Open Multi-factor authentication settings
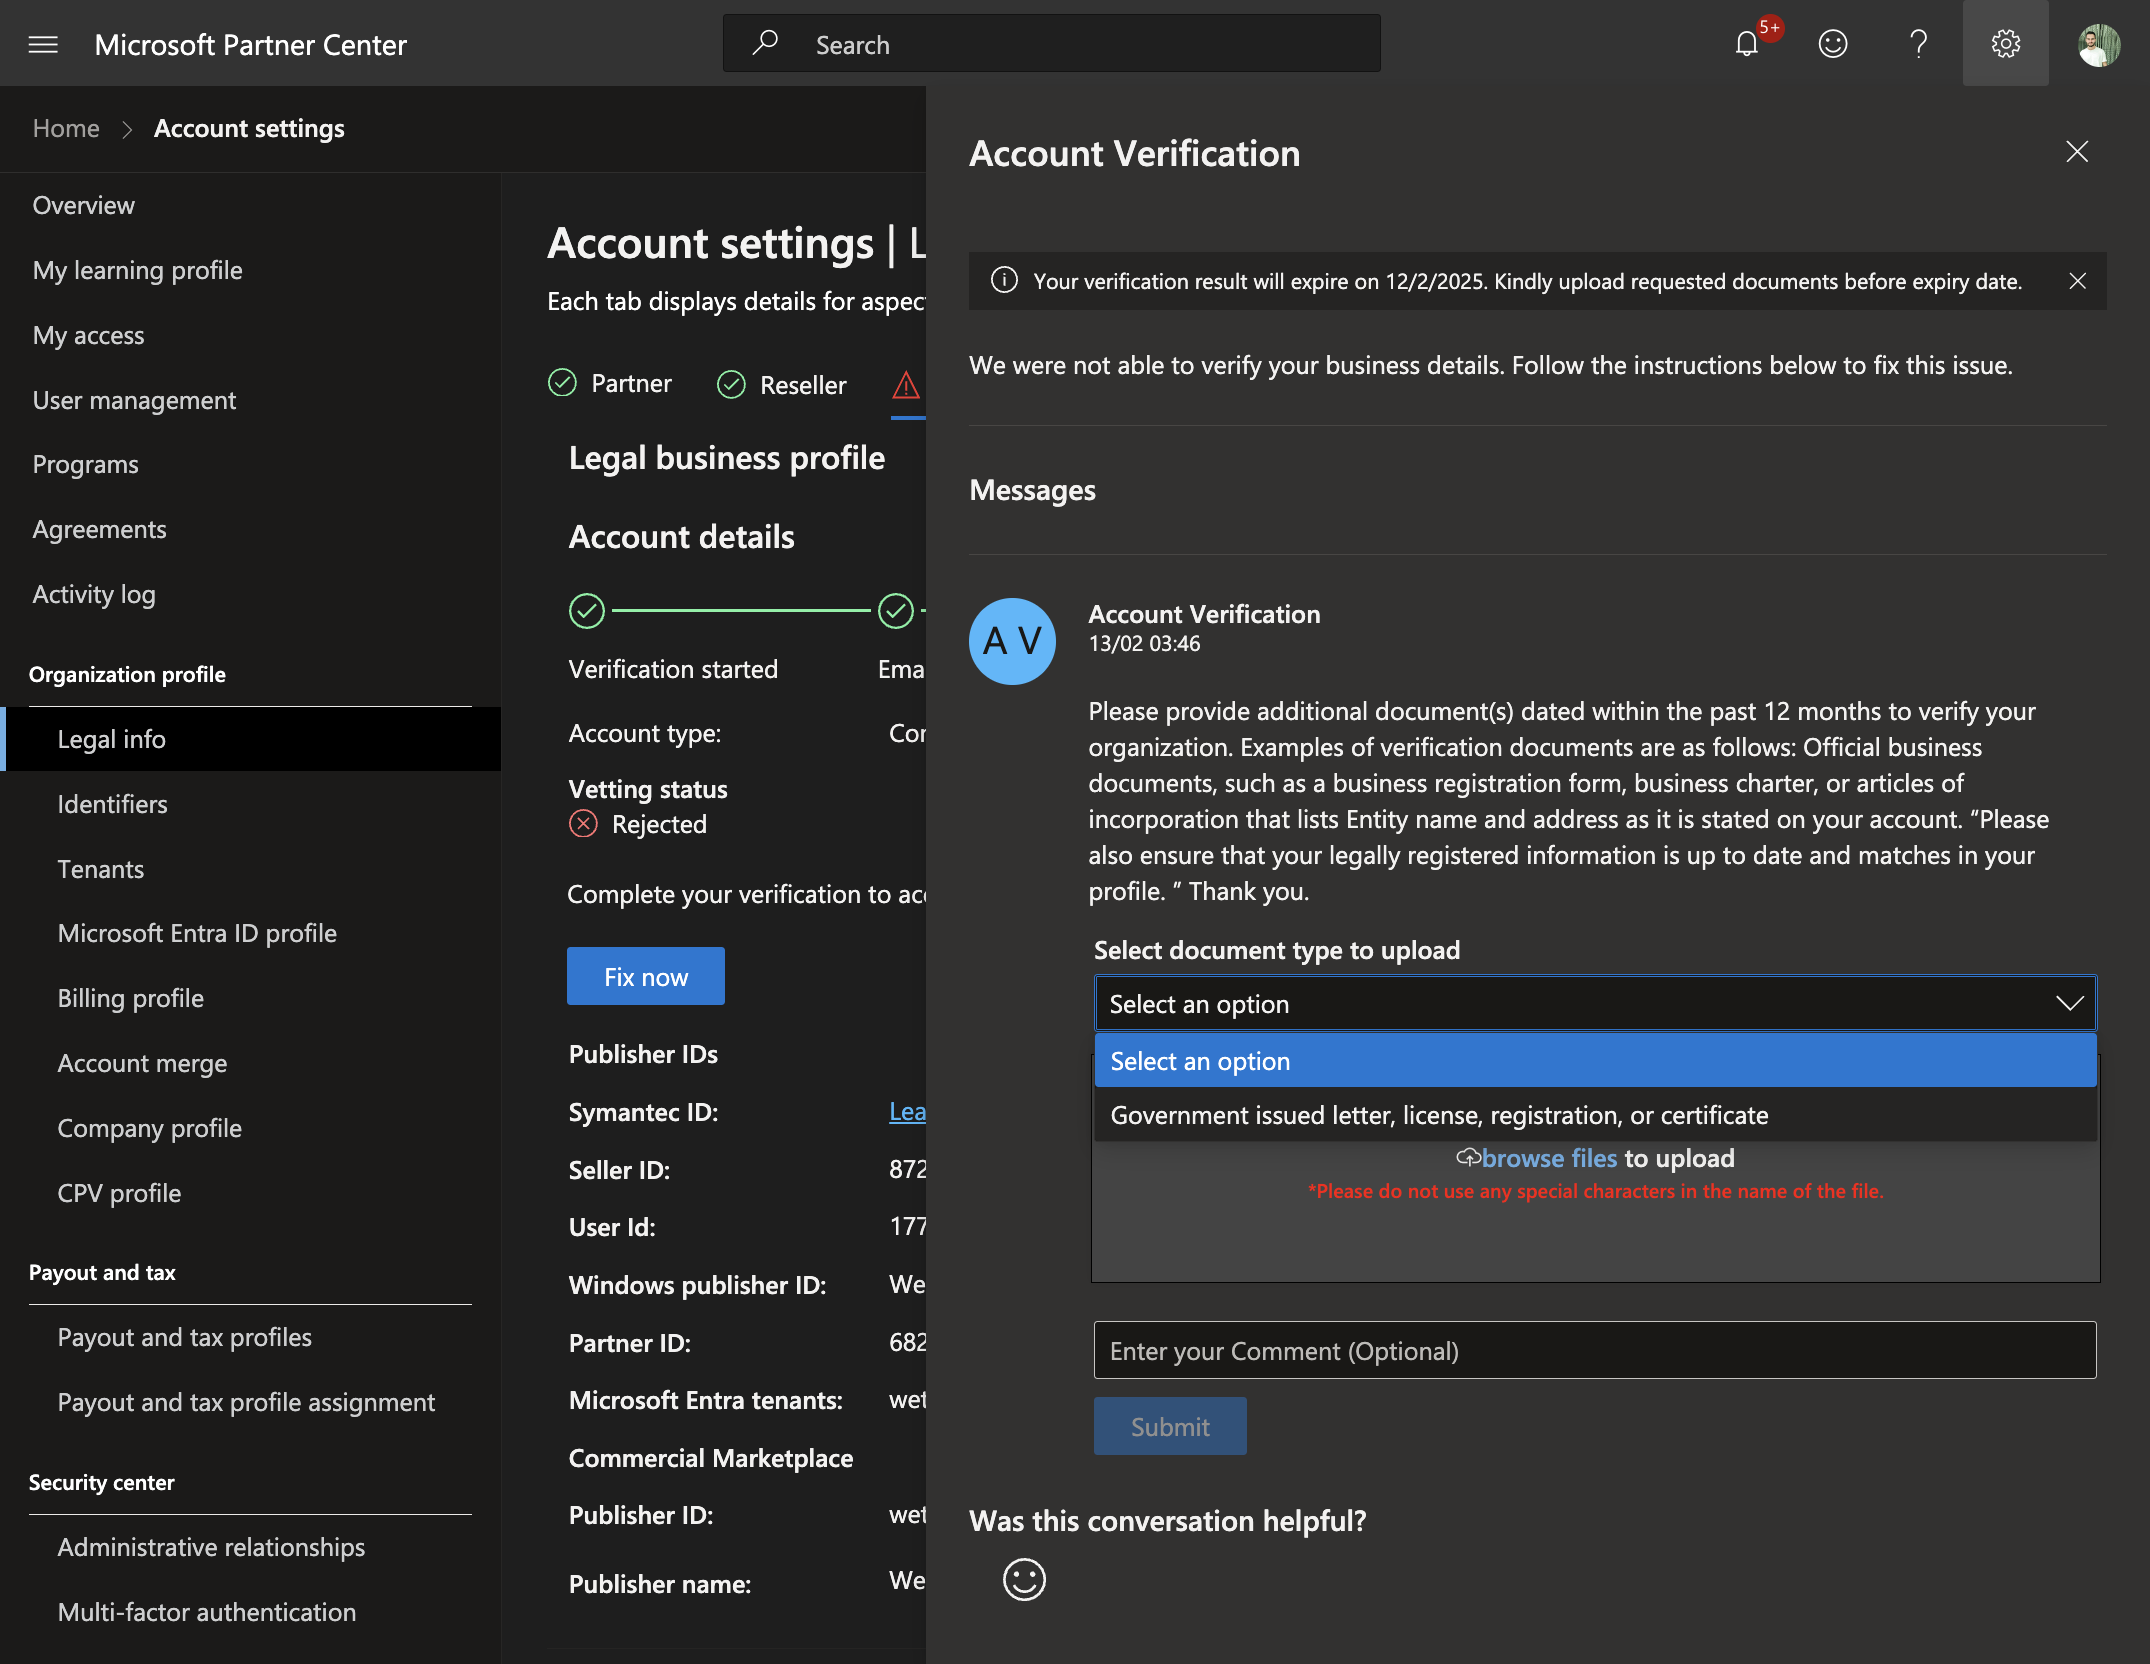2150x1664 pixels. click(207, 1612)
